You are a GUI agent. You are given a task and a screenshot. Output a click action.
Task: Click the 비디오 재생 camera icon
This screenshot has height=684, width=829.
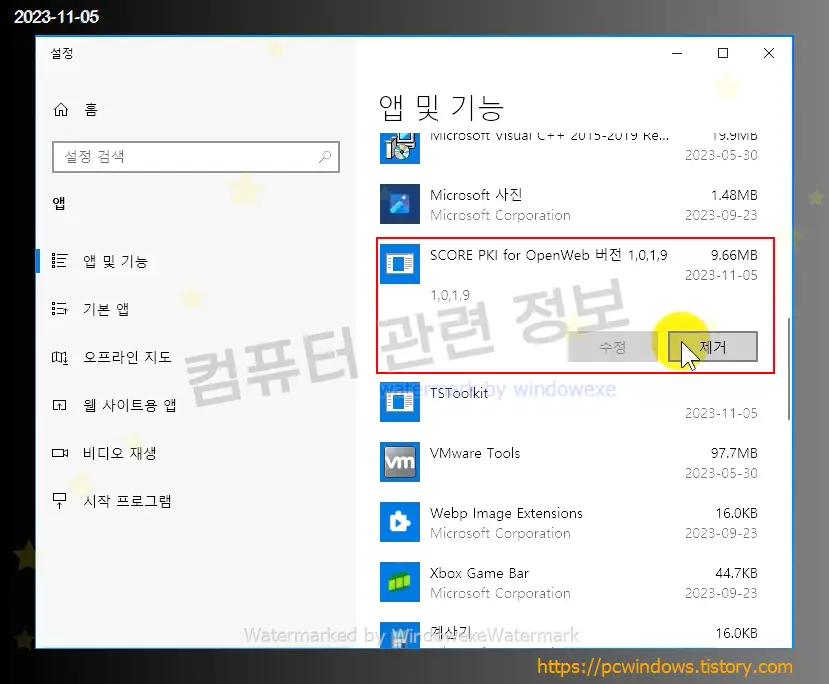60,453
